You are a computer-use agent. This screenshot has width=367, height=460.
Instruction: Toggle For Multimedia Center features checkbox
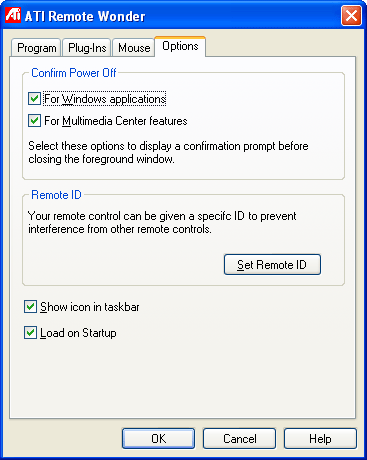[x=34, y=120]
